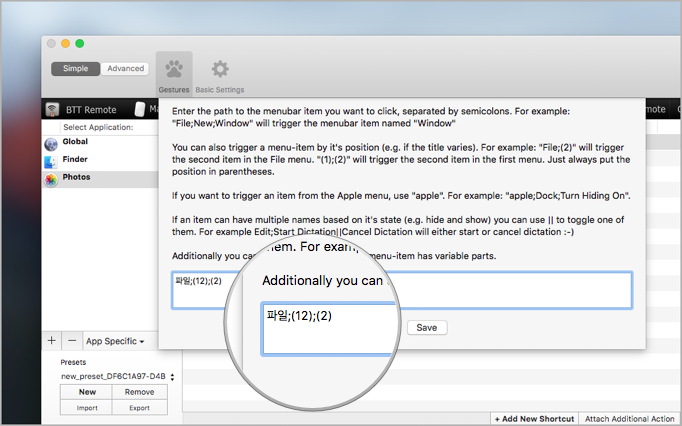Click Add New Shortcut button

[535, 419]
